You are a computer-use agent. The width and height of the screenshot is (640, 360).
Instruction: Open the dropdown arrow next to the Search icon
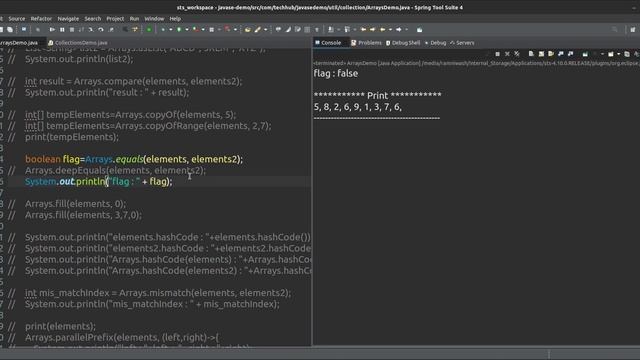pos(265,29)
